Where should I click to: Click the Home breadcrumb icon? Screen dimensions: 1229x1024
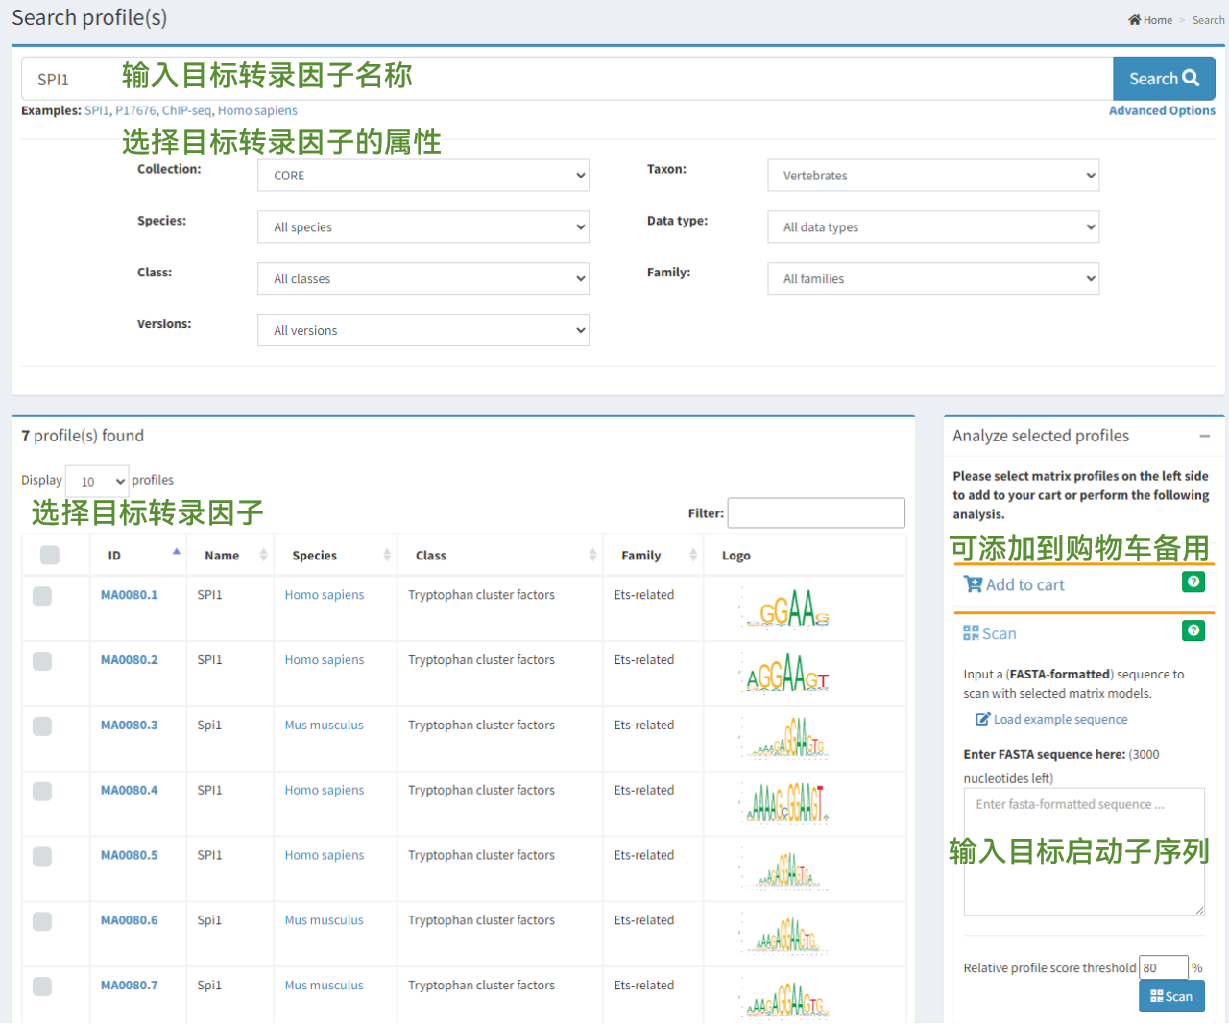click(1134, 20)
